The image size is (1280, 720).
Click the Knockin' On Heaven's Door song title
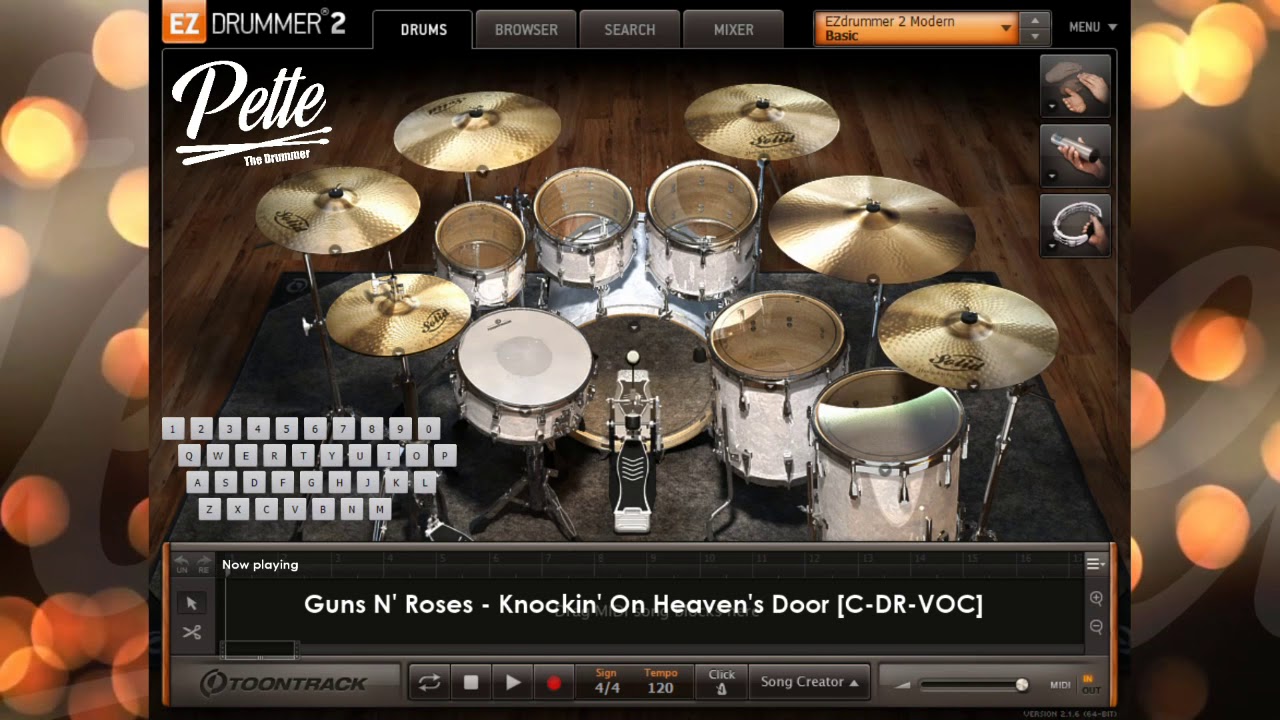[x=643, y=604]
